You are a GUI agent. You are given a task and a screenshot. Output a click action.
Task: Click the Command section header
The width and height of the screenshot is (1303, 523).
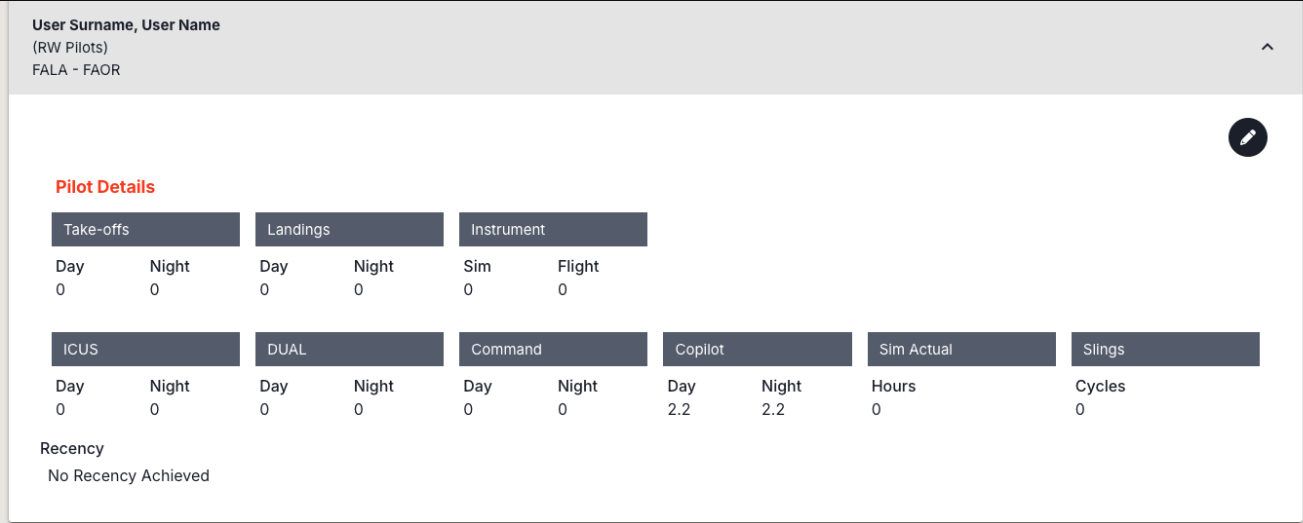pyautogui.click(x=553, y=349)
